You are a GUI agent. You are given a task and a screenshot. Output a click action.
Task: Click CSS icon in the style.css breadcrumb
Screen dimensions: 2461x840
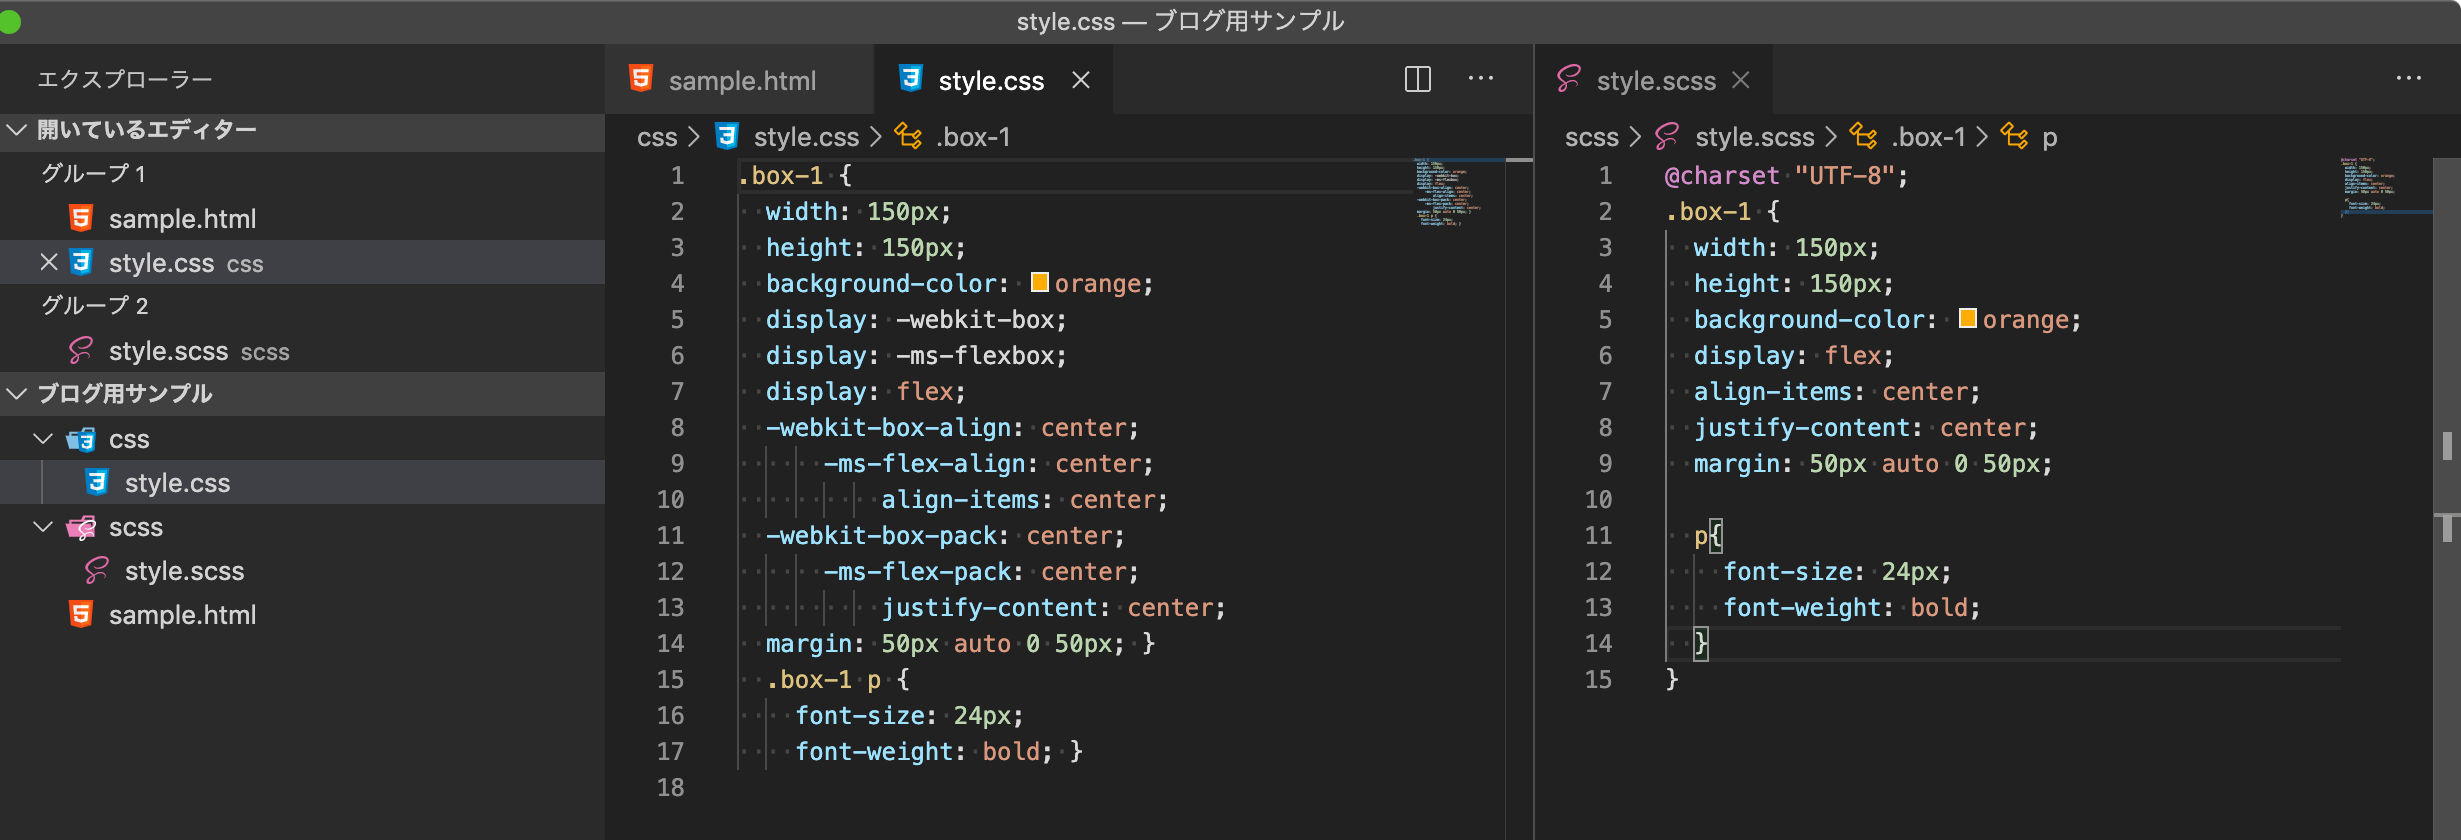728,136
